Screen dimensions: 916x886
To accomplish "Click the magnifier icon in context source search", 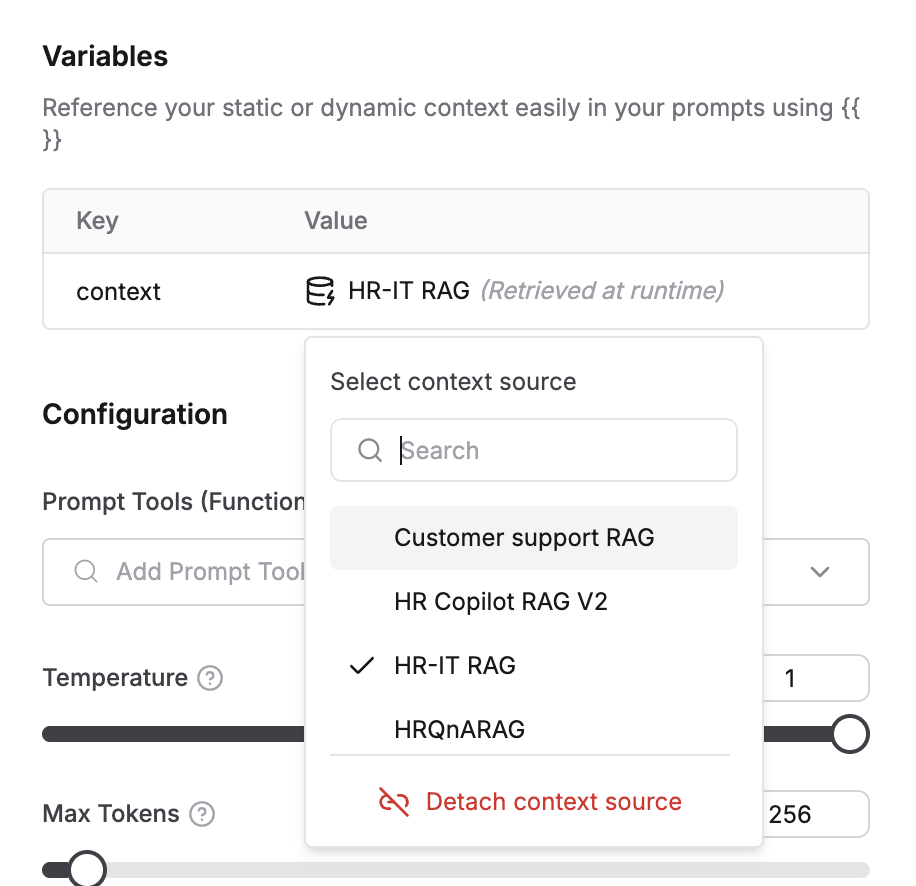I will click(x=370, y=450).
